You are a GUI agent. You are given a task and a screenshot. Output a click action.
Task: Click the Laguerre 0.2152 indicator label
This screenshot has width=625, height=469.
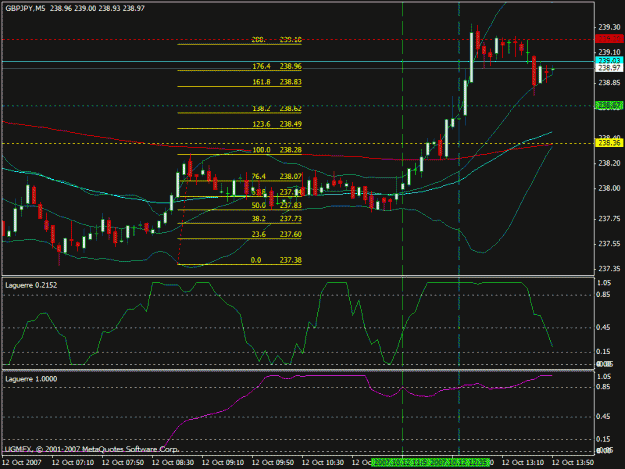[31, 285]
